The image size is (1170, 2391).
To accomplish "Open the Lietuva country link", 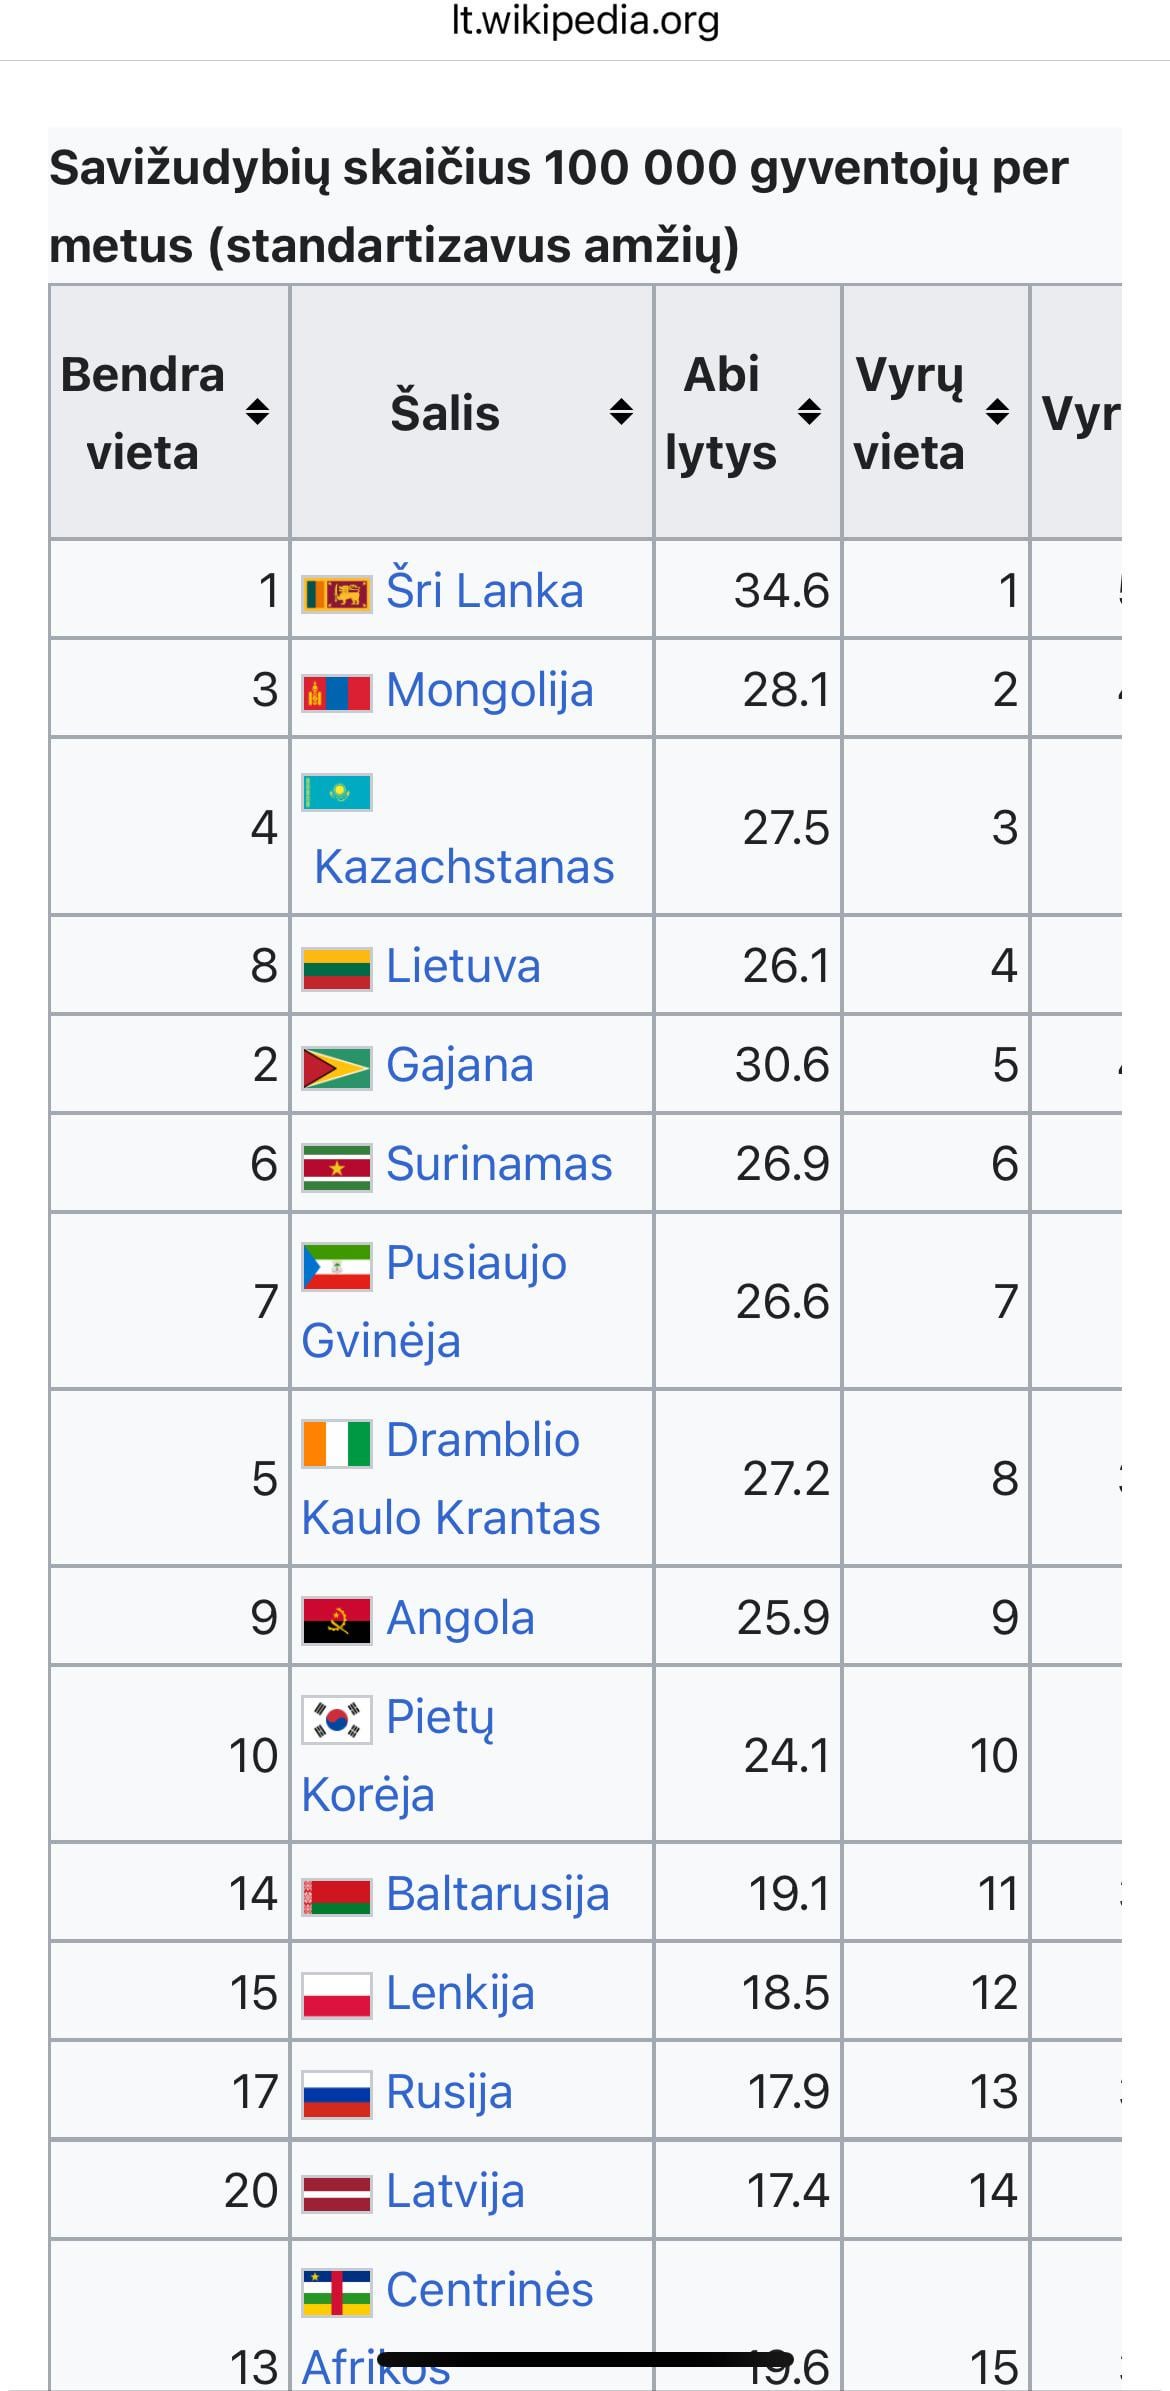I will (x=463, y=966).
